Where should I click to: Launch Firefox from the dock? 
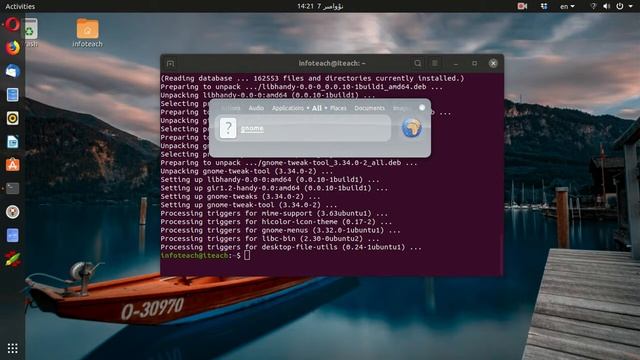(13, 48)
